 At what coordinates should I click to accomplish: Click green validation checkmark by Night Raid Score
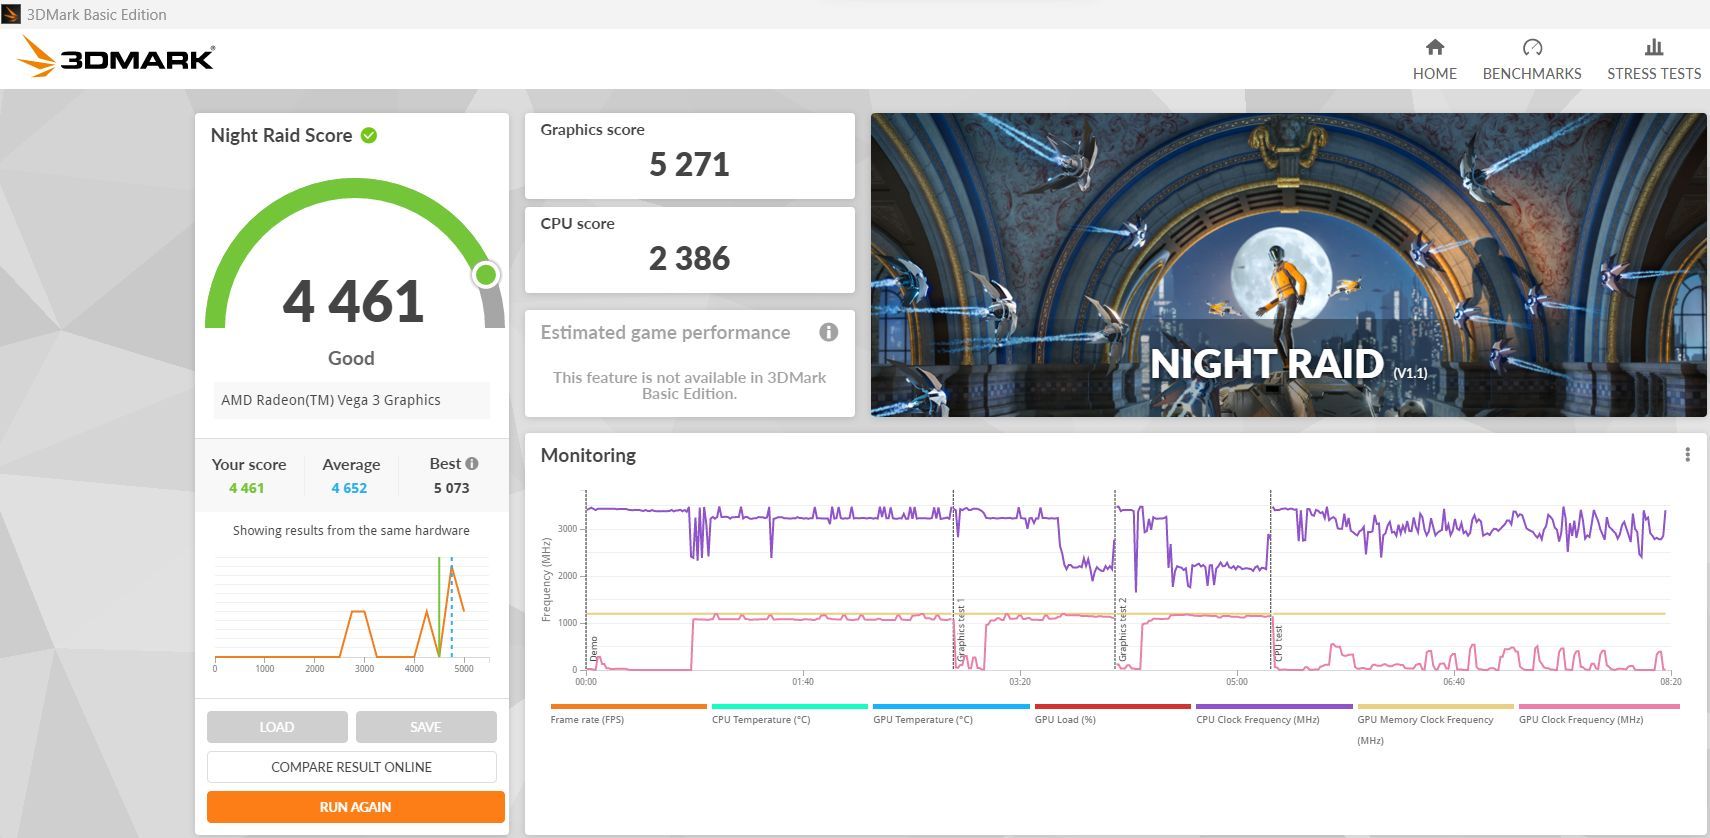pos(369,135)
